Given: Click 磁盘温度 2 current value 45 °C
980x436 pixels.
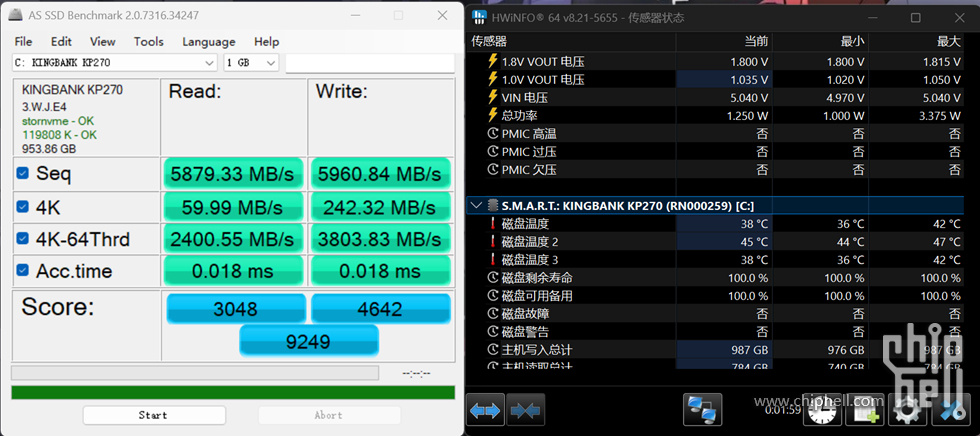Looking at the screenshot, I should tap(755, 242).
